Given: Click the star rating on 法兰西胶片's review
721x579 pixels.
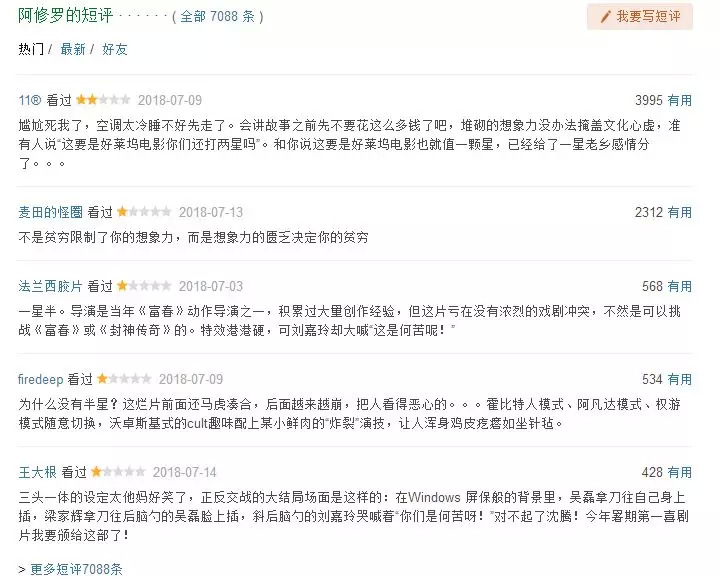Looking at the screenshot, I should [144, 286].
